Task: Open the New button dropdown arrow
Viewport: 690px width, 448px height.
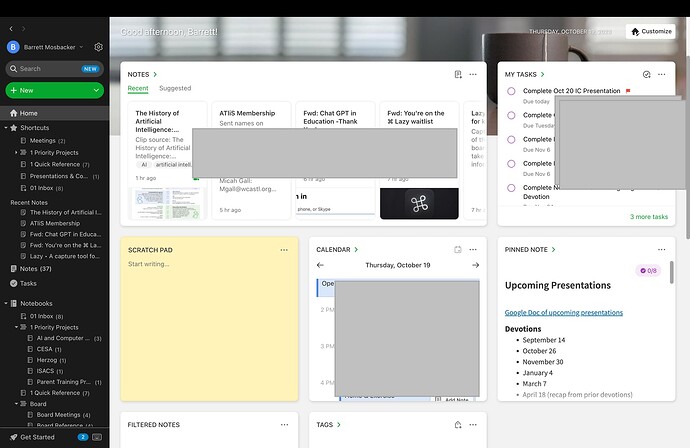Action: click(96, 90)
